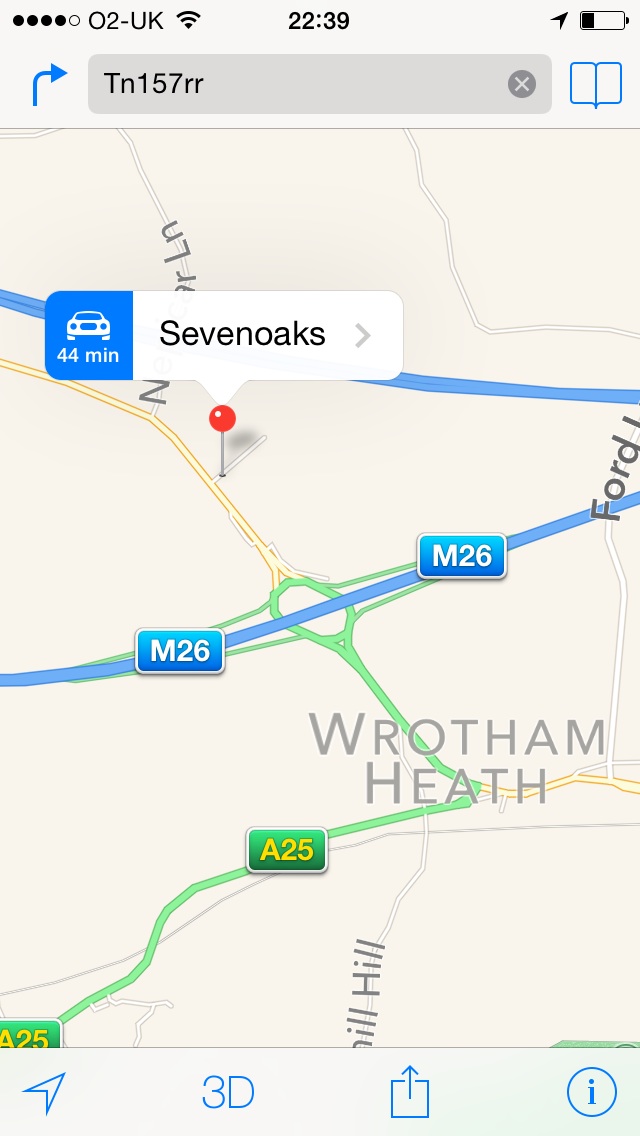The height and width of the screenshot is (1136, 640).
Task: Open the bookmarks book icon
Action: pos(596,85)
